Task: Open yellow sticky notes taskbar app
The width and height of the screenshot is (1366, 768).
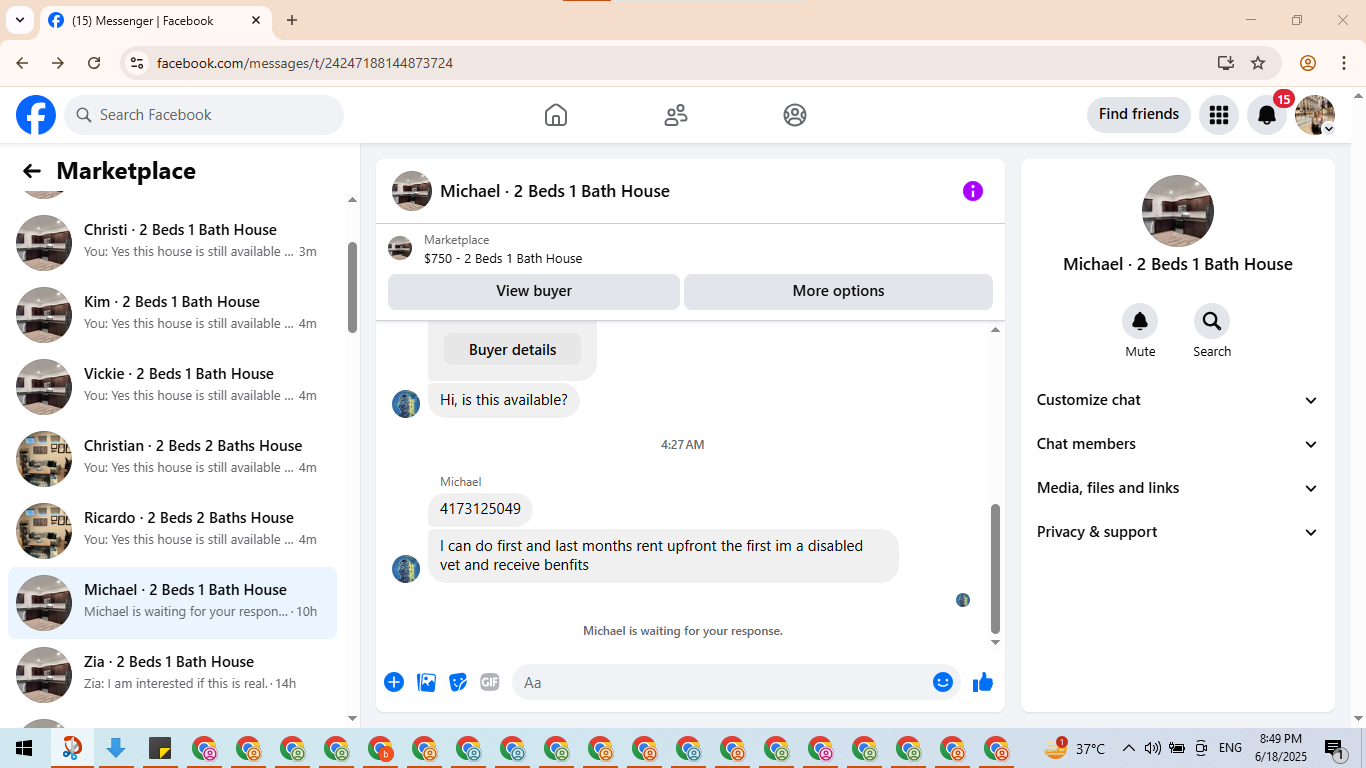Action: (x=159, y=748)
